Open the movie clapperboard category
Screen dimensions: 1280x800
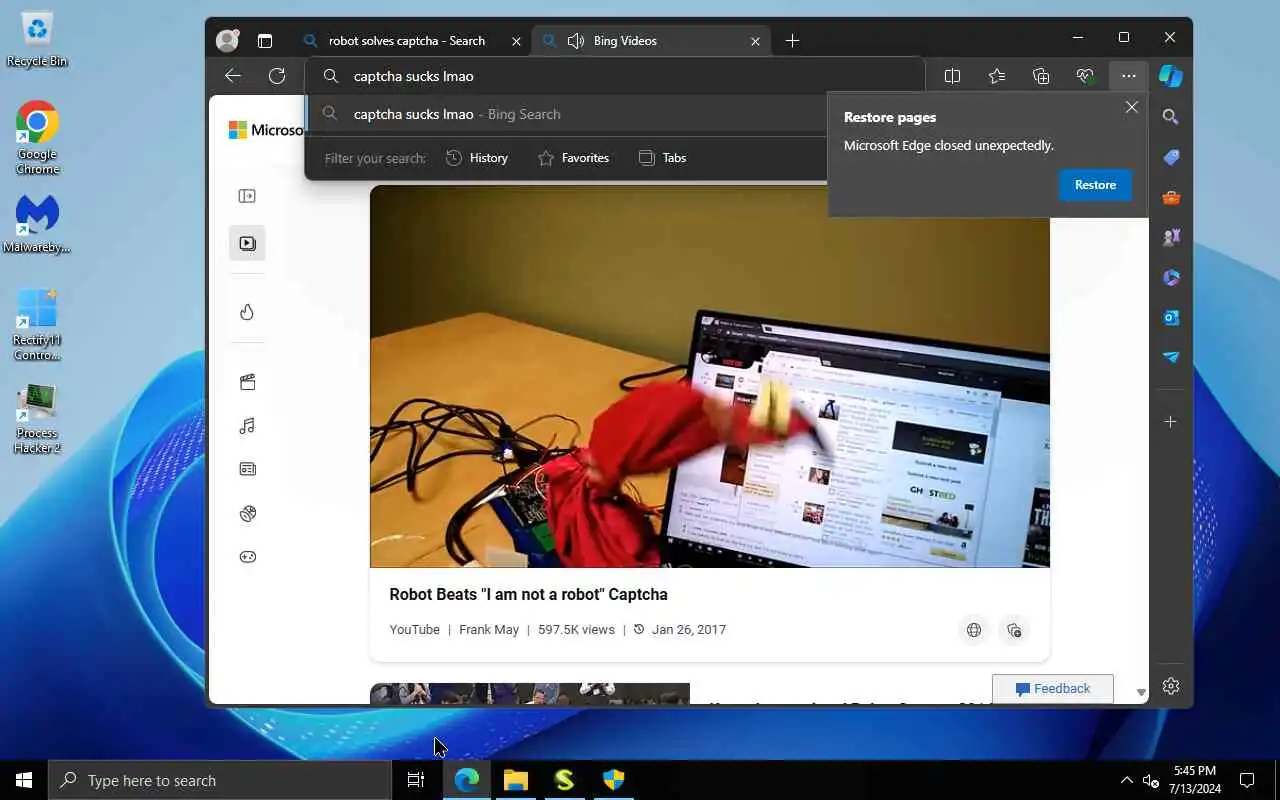click(248, 382)
